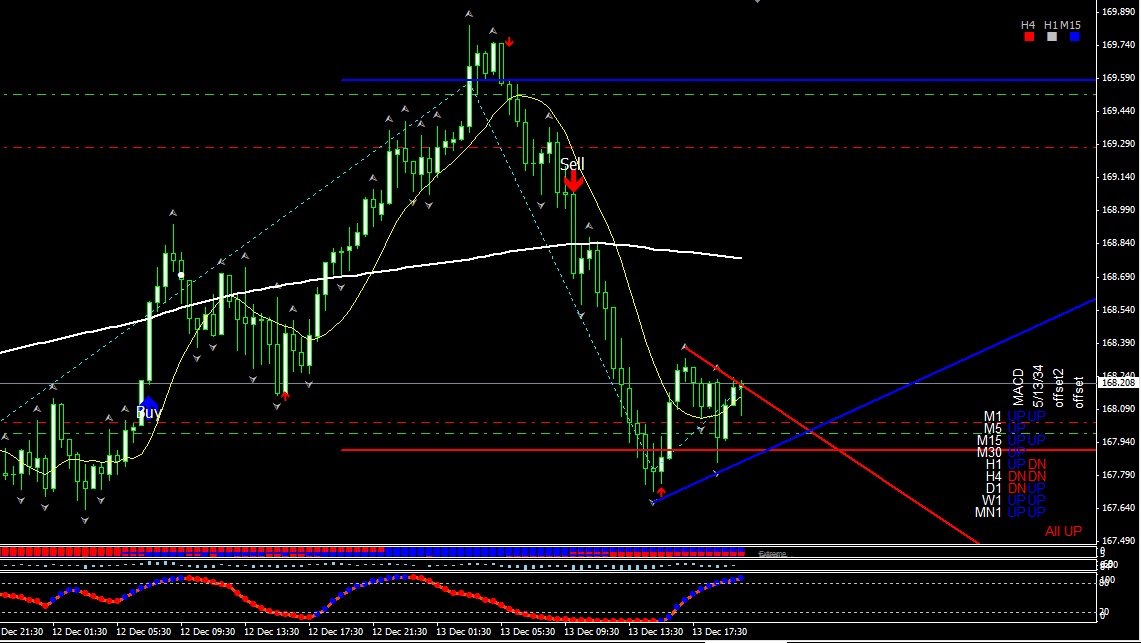Click the gray H1 legend square
Viewport: 1141px width, 643px height.
(x=1051, y=36)
